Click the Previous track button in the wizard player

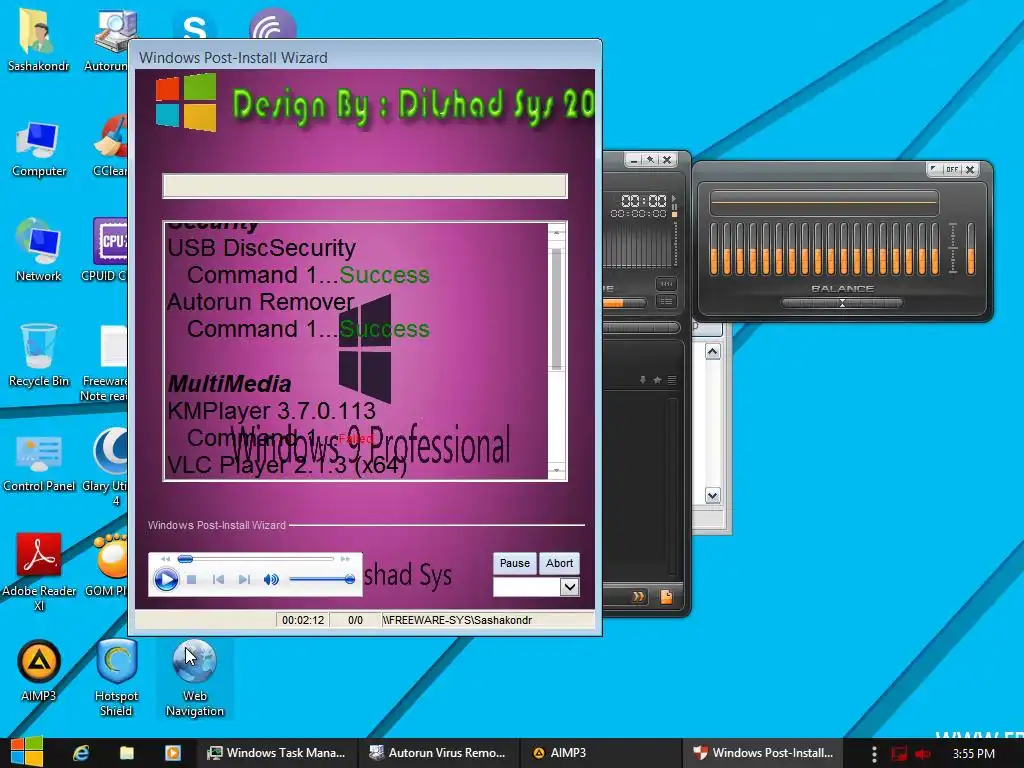(218, 579)
